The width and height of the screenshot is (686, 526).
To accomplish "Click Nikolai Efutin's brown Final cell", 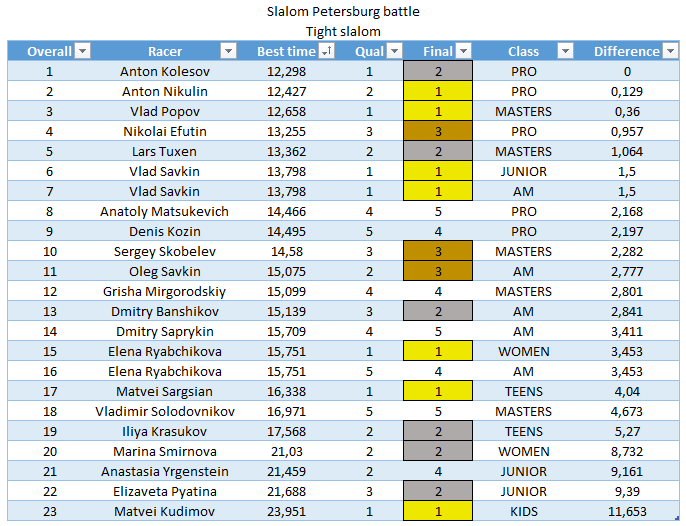I will point(438,131).
